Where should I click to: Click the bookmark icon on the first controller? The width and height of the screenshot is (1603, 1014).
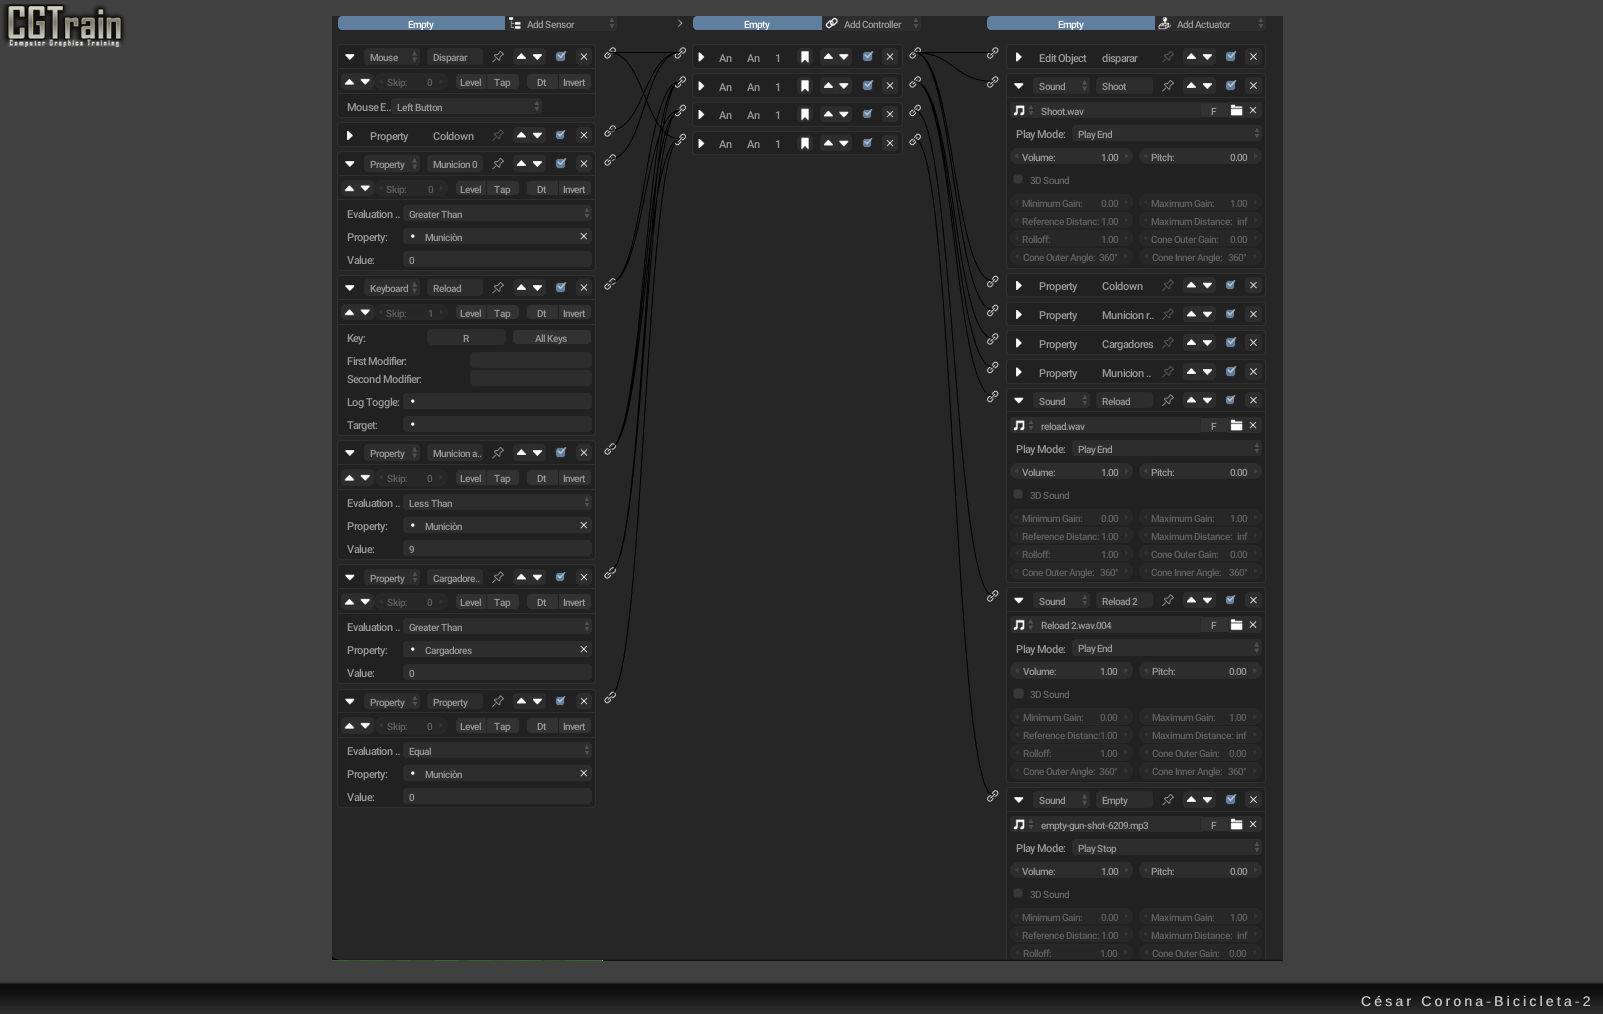(x=804, y=58)
